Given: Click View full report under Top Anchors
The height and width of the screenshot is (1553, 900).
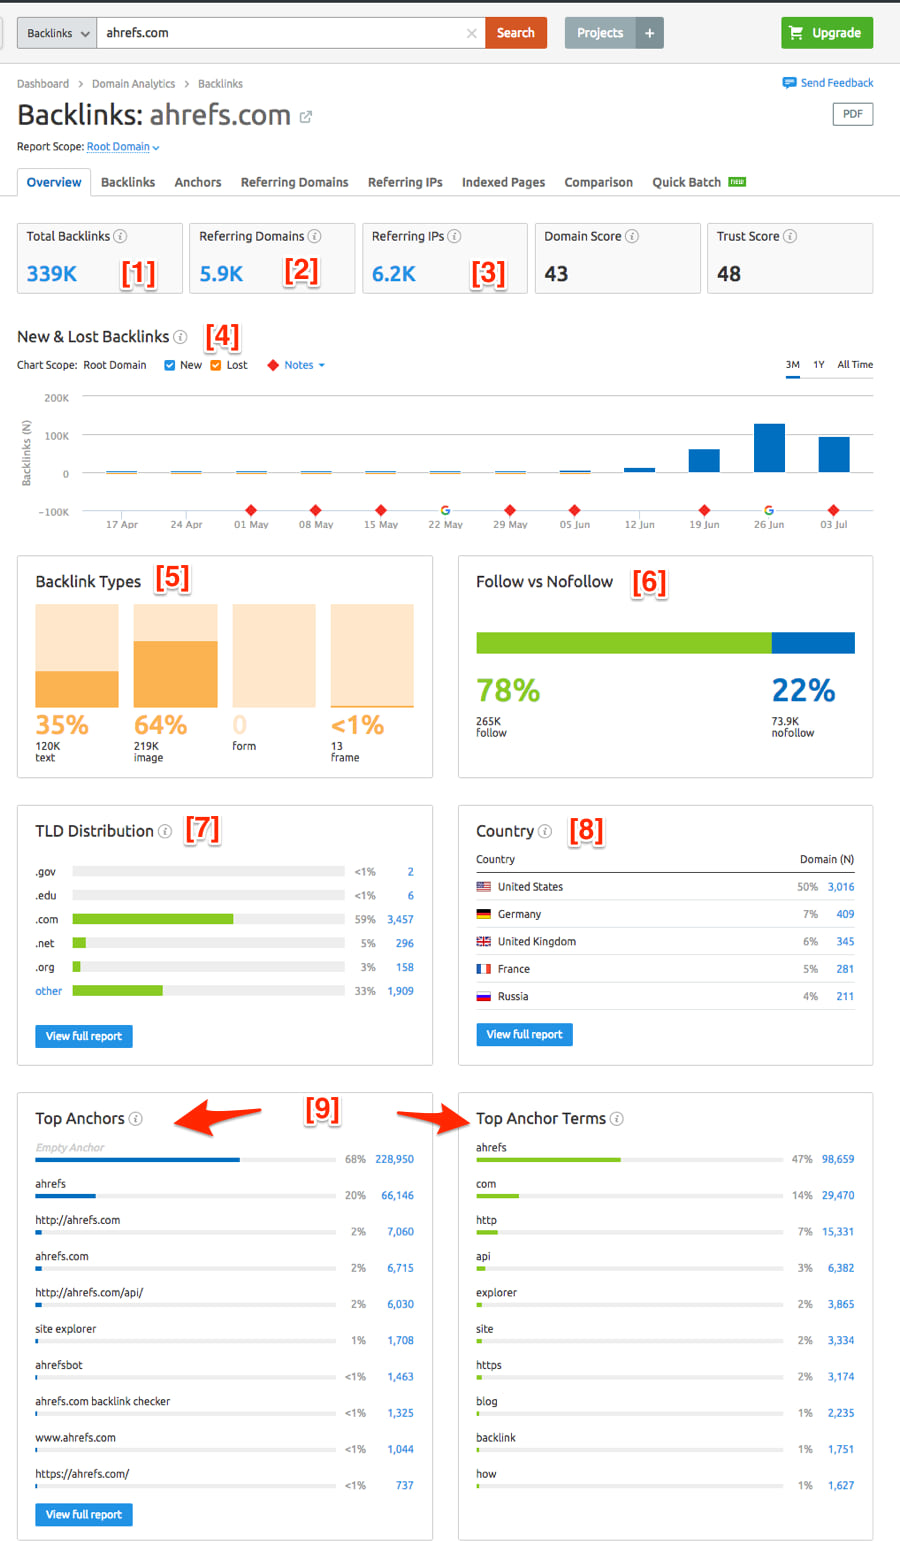Looking at the screenshot, I should click(x=84, y=1514).
